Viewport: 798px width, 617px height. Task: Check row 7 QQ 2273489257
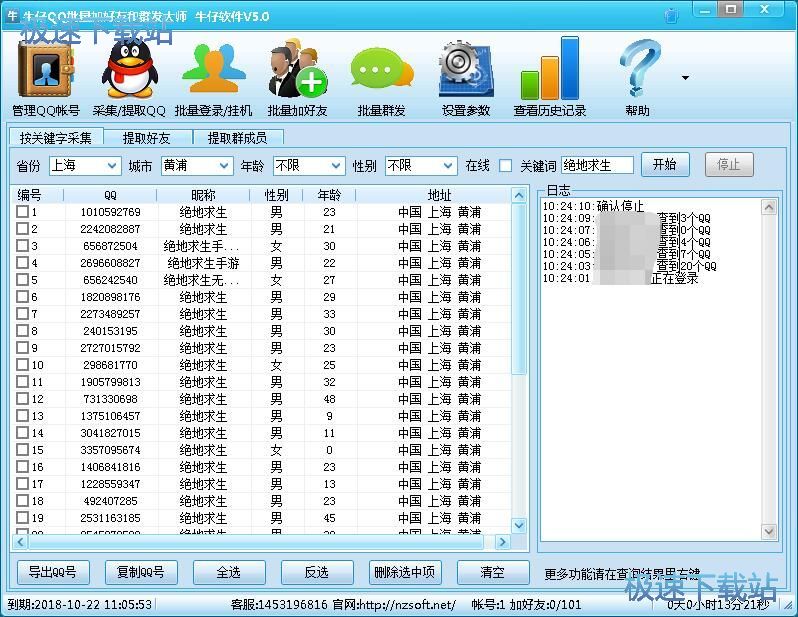(22, 314)
